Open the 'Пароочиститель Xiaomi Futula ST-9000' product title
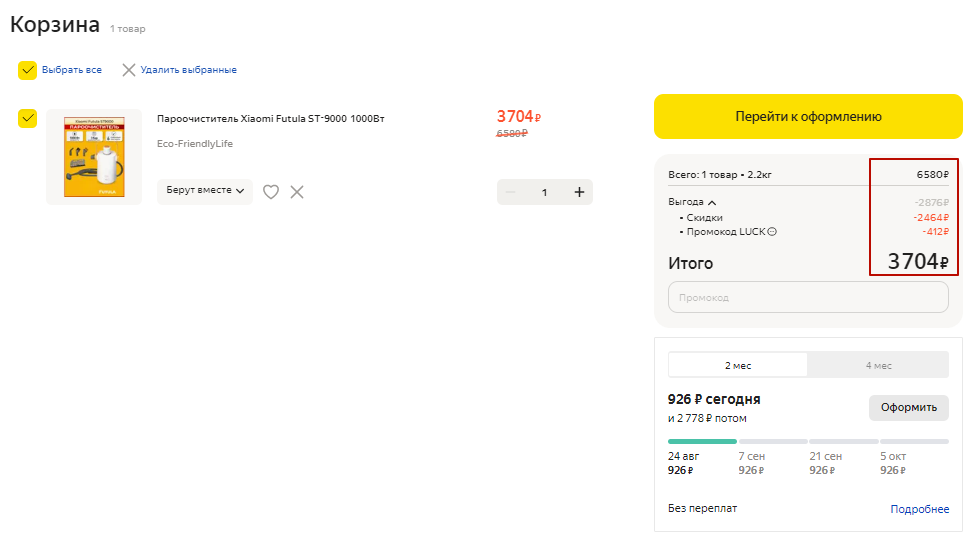Image resolution: width=979 pixels, height=551 pixels. pyautogui.click(x=270, y=119)
